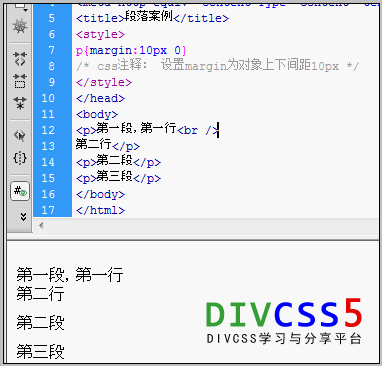Click code line '<p>第三段</p>'

(118, 177)
